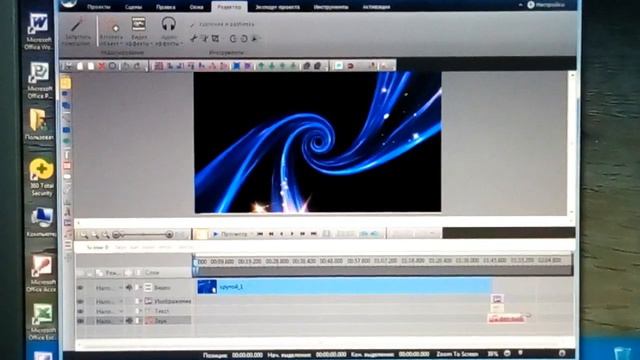The image size is (640, 360).
Task: Hide the Звук layer with eye icon
Action: click(x=80, y=321)
